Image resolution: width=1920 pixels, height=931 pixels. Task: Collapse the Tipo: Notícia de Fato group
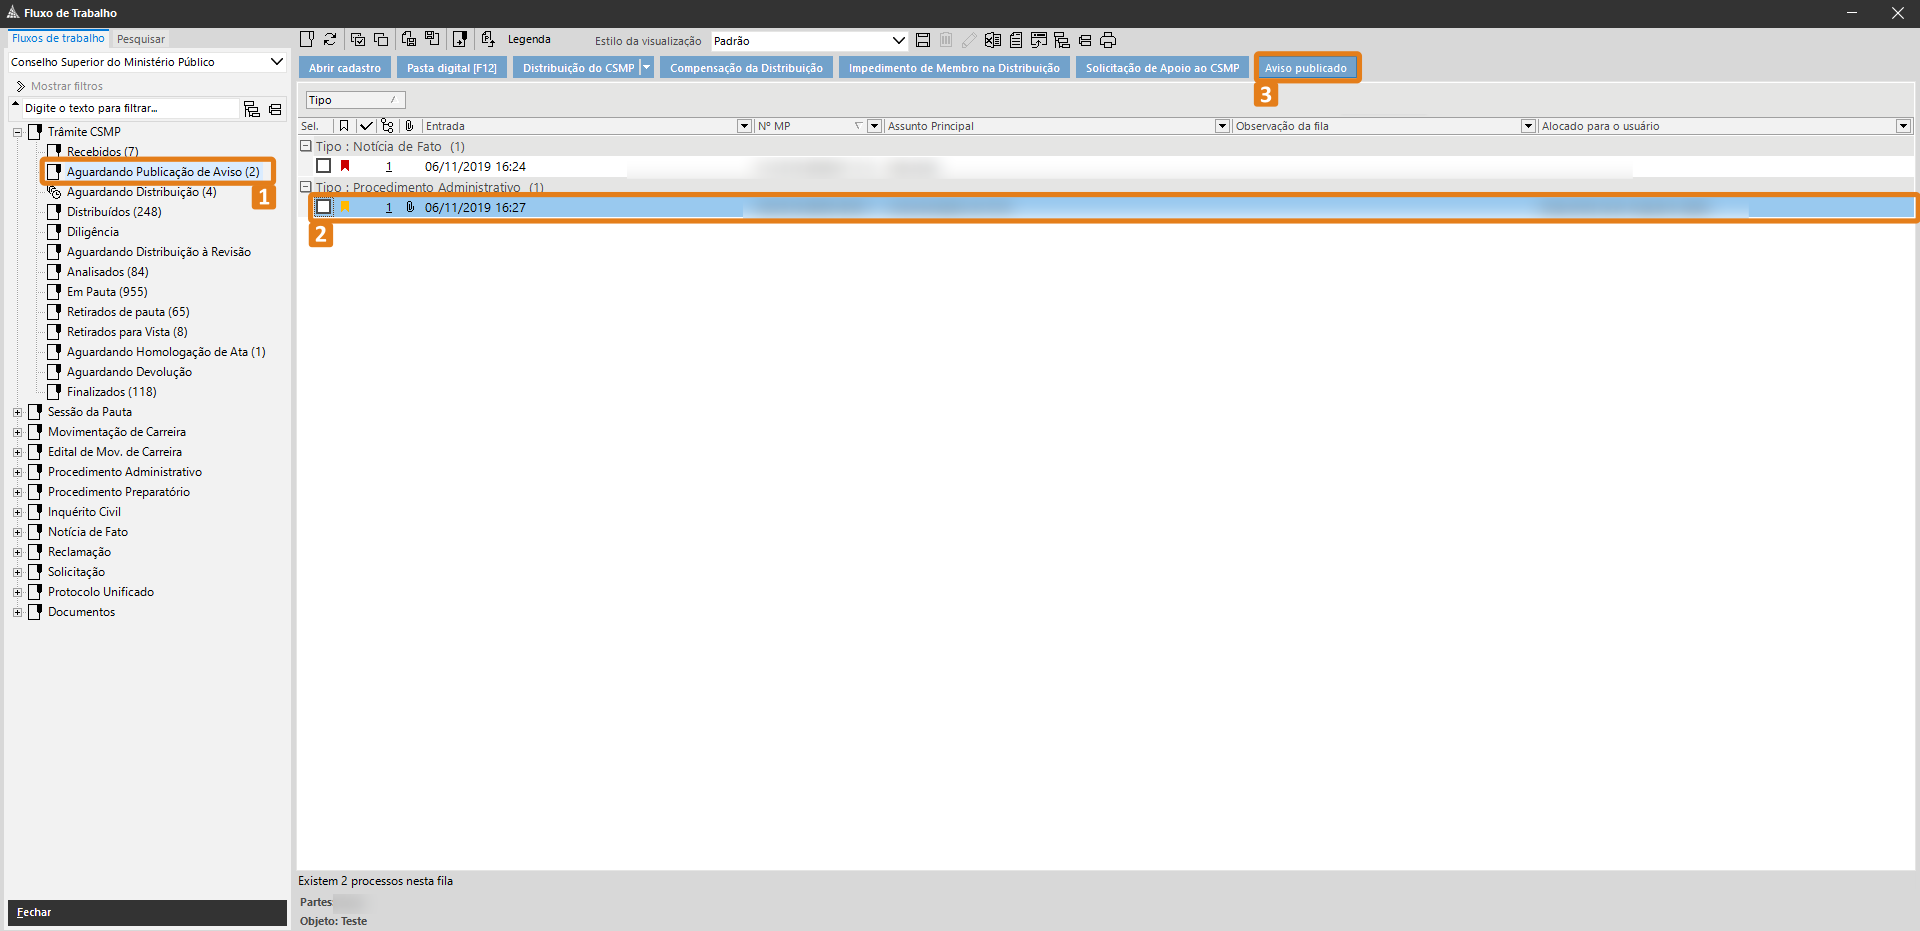tap(306, 146)
